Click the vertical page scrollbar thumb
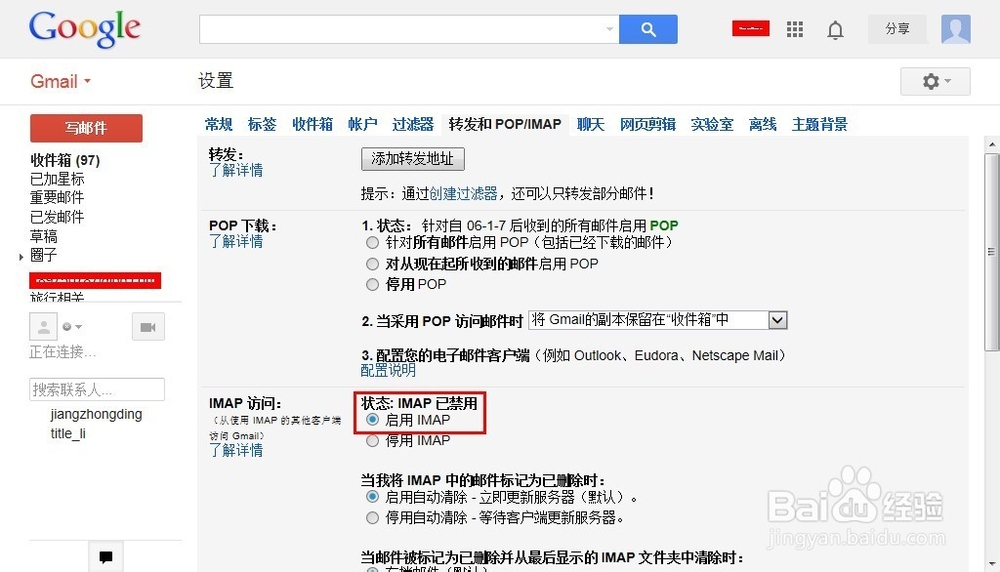The image size is (1000, 572). (x=992, y=252)
